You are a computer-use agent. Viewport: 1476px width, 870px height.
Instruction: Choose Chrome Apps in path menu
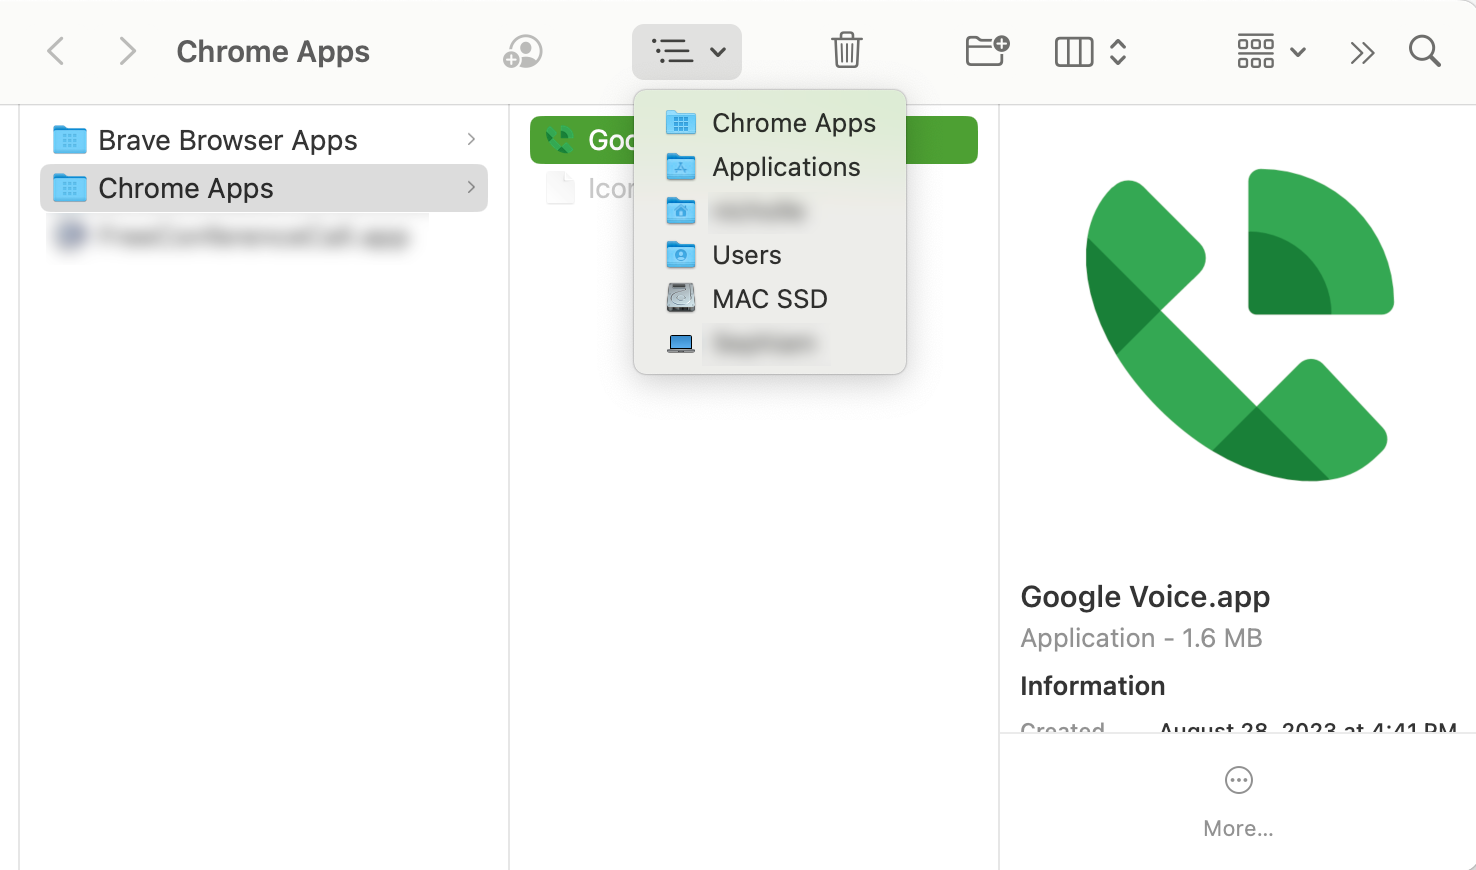(770, 123)
